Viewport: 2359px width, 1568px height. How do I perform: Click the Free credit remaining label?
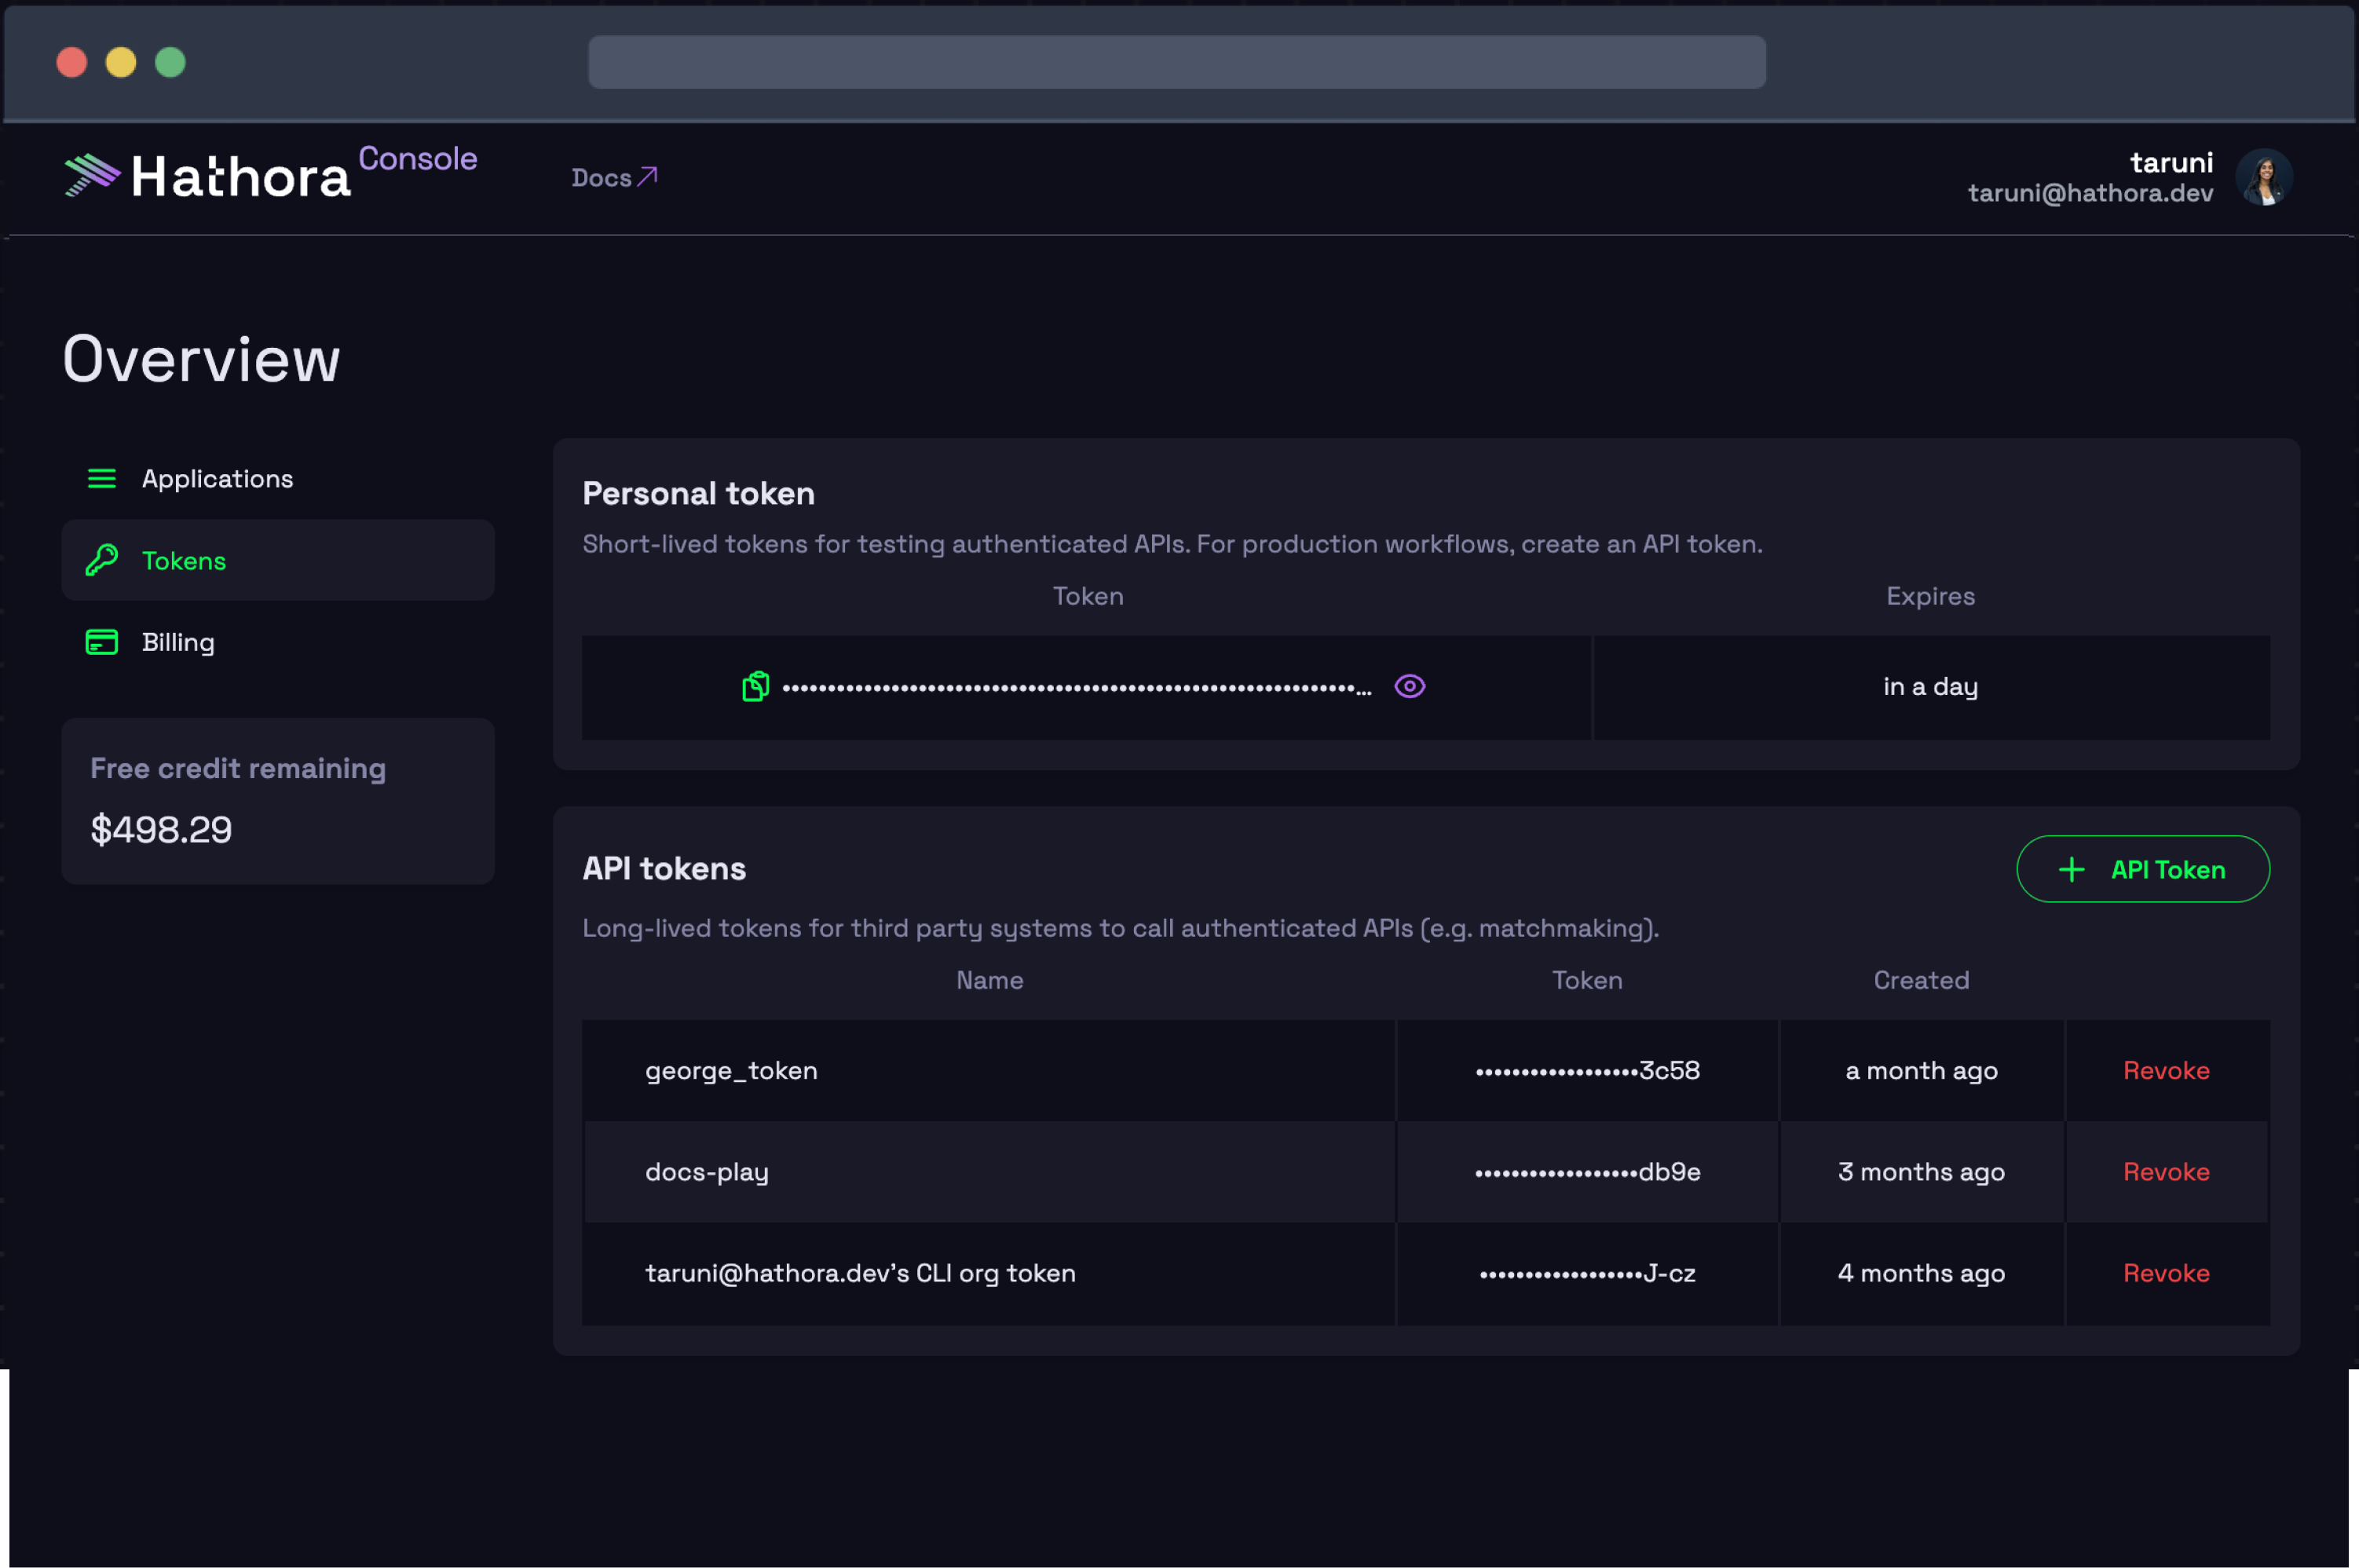pyautogui.click(x=238, y=768)
